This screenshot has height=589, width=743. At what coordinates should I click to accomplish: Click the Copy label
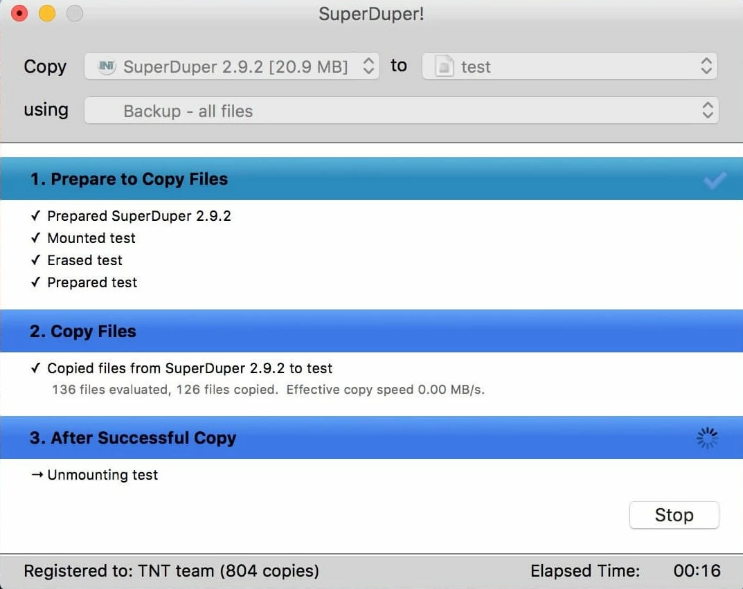tap(45, 67)
